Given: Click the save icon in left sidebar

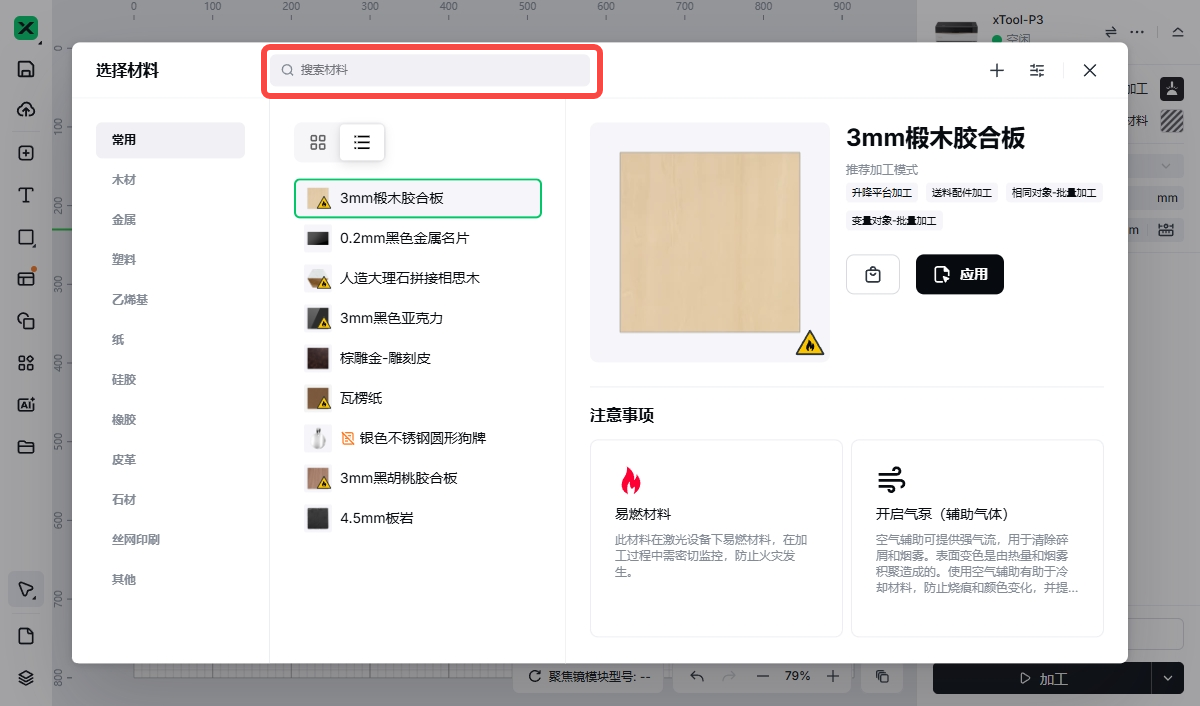Looking at the screenshot, I should [26, 69].
